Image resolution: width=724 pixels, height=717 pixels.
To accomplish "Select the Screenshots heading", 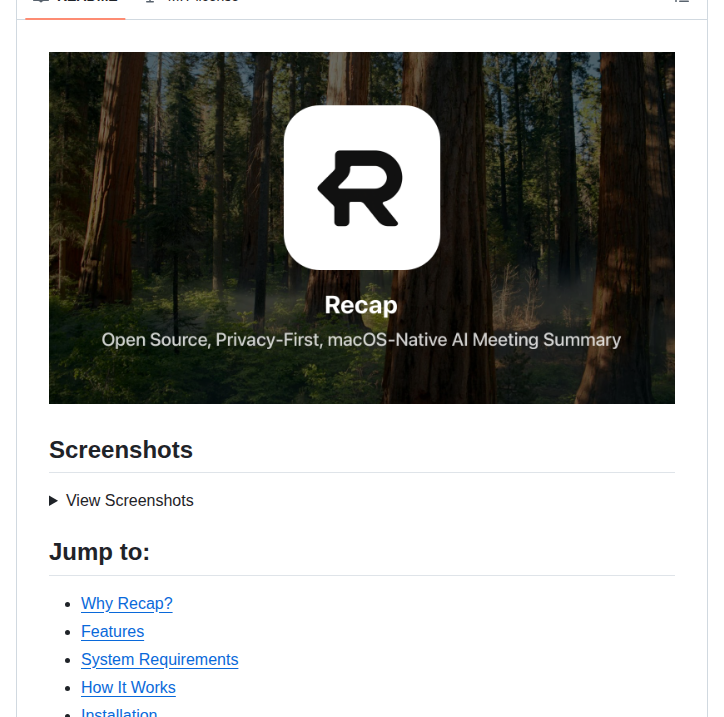I will (121, 450).
